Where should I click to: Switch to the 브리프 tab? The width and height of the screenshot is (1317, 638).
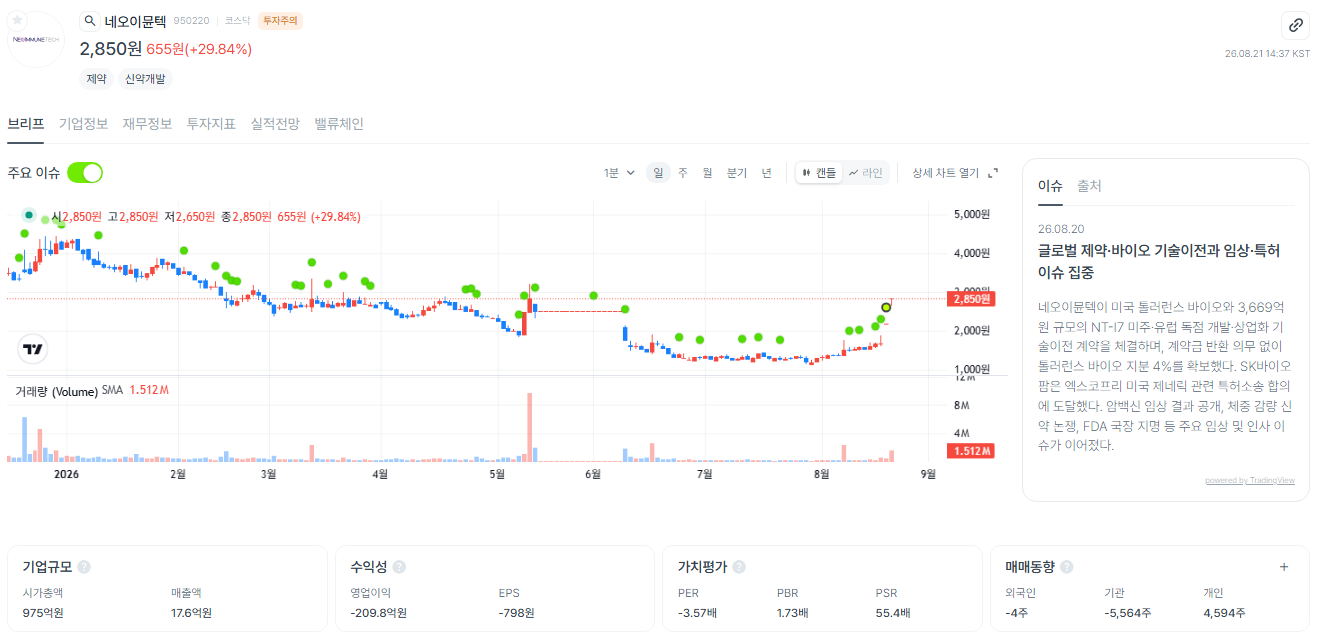pos(26,124)
